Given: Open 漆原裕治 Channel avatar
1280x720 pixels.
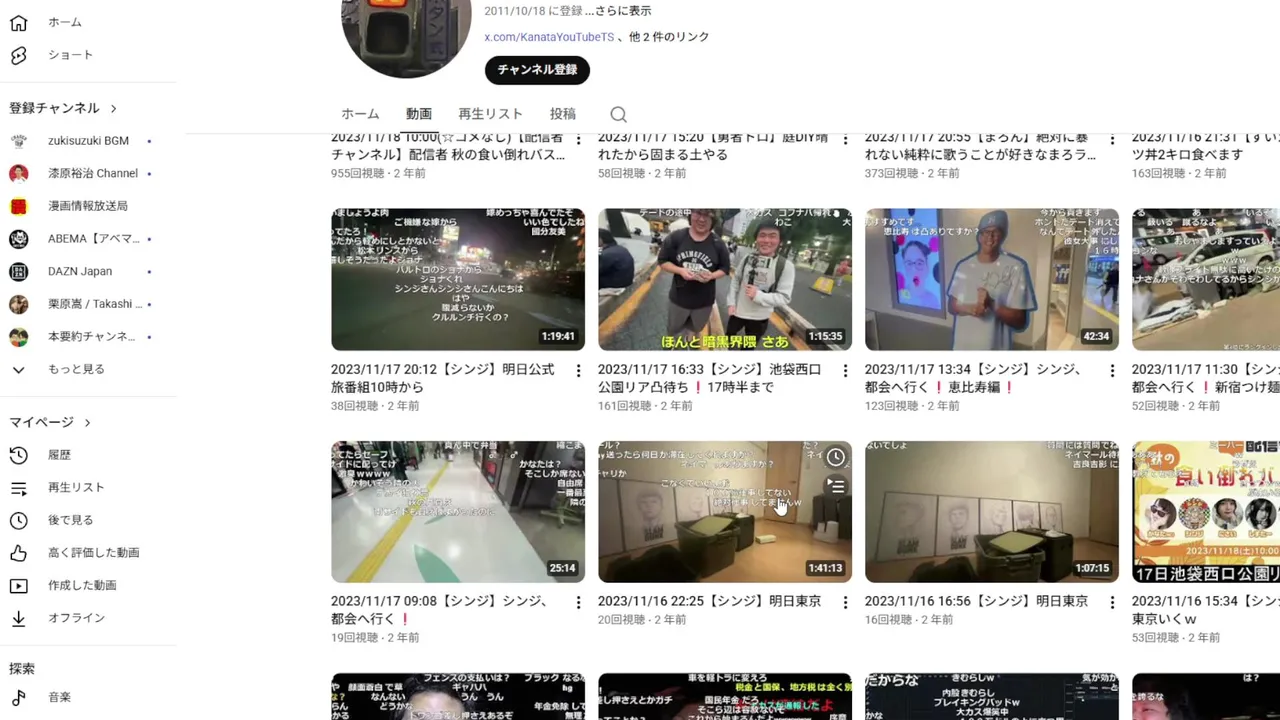Looking at the screenshot, I should point(18,174).
